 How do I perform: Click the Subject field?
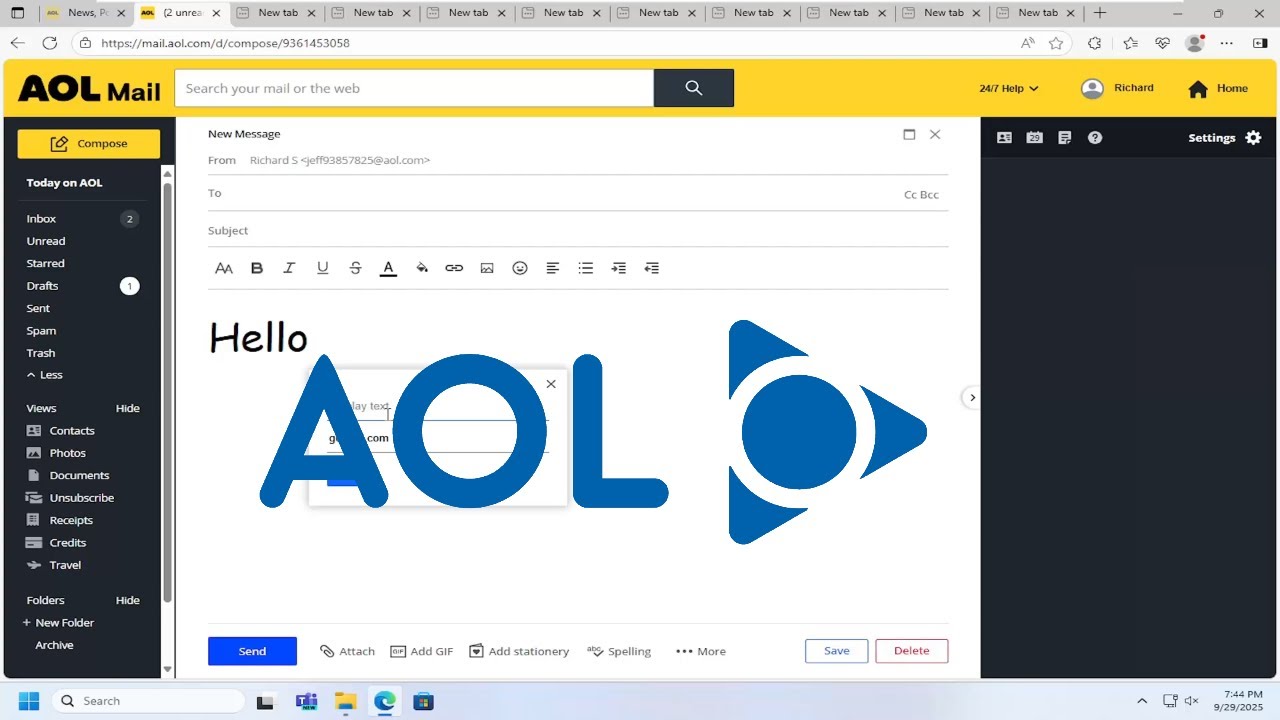point(578,231)
